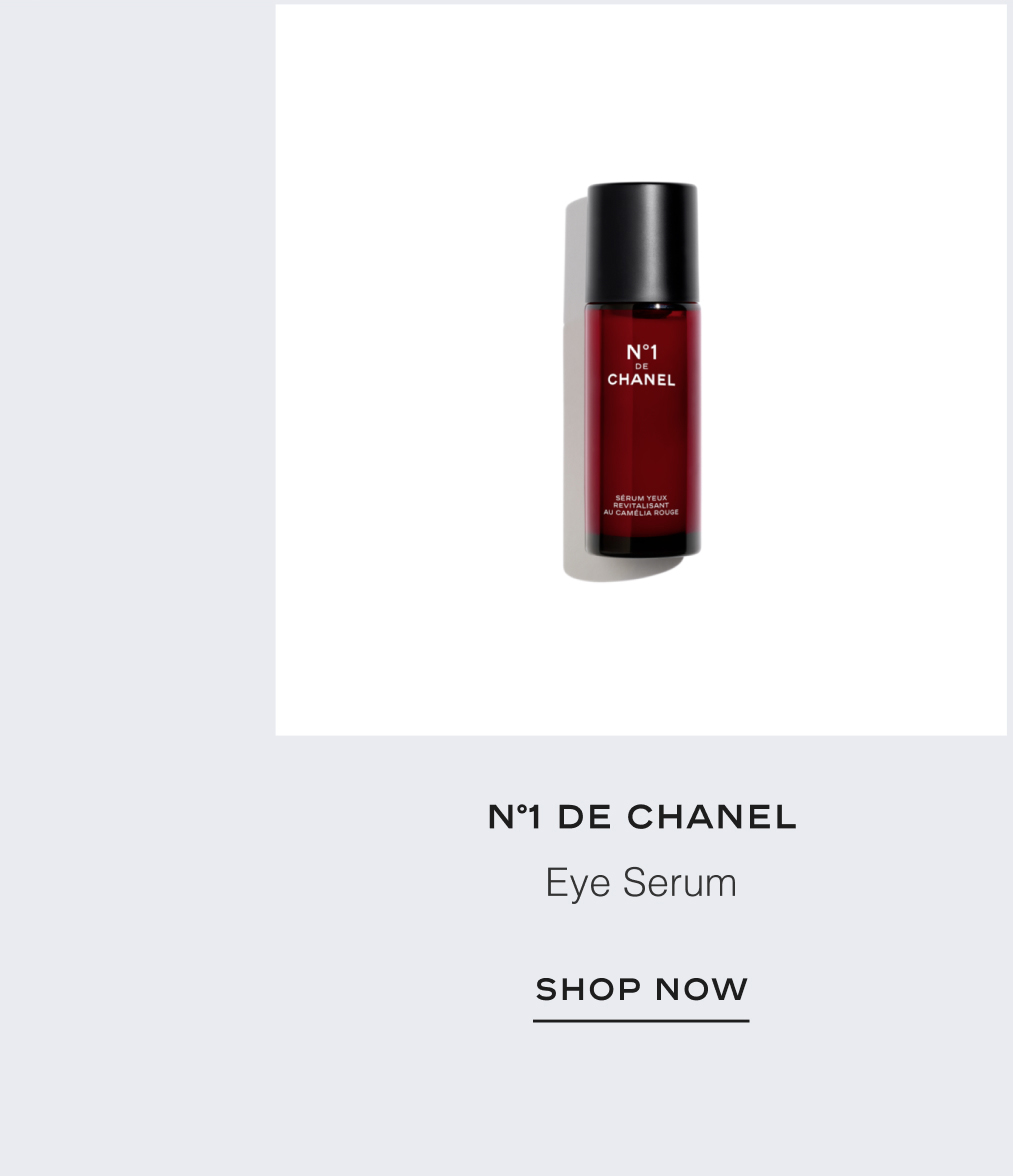The width and height of the screenshot is (1013, 1176).
Task: Click the word NOW in SHOP NOW
Action: (701, 989)
